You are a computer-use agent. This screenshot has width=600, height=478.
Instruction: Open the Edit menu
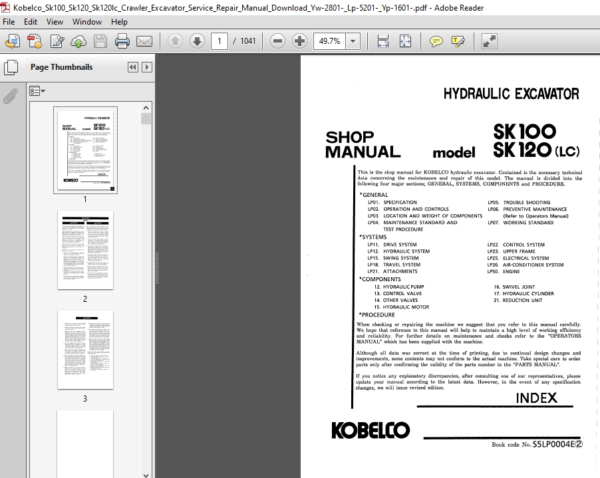tap(31, 21)
